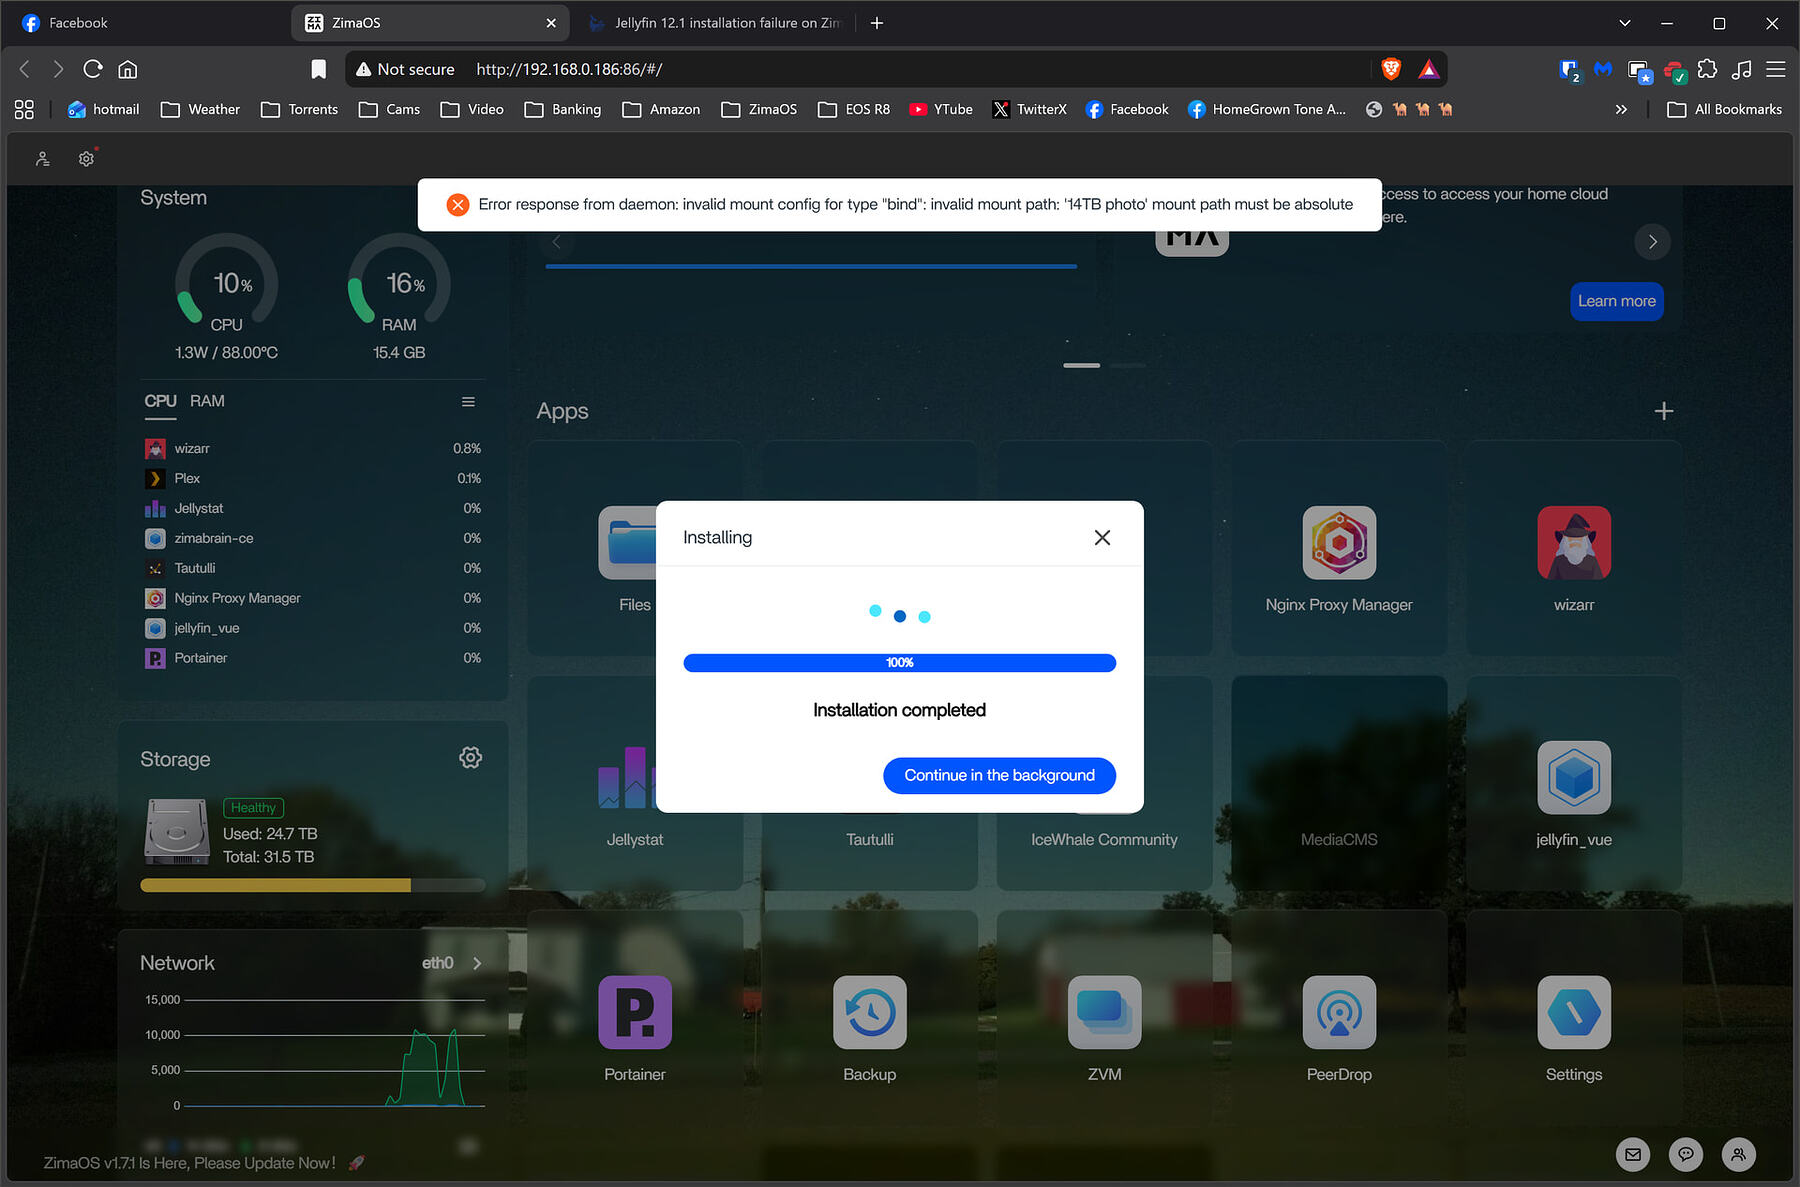Launch the wizarr app icon
The image size is (1800, 1187).
(1574, 543)
